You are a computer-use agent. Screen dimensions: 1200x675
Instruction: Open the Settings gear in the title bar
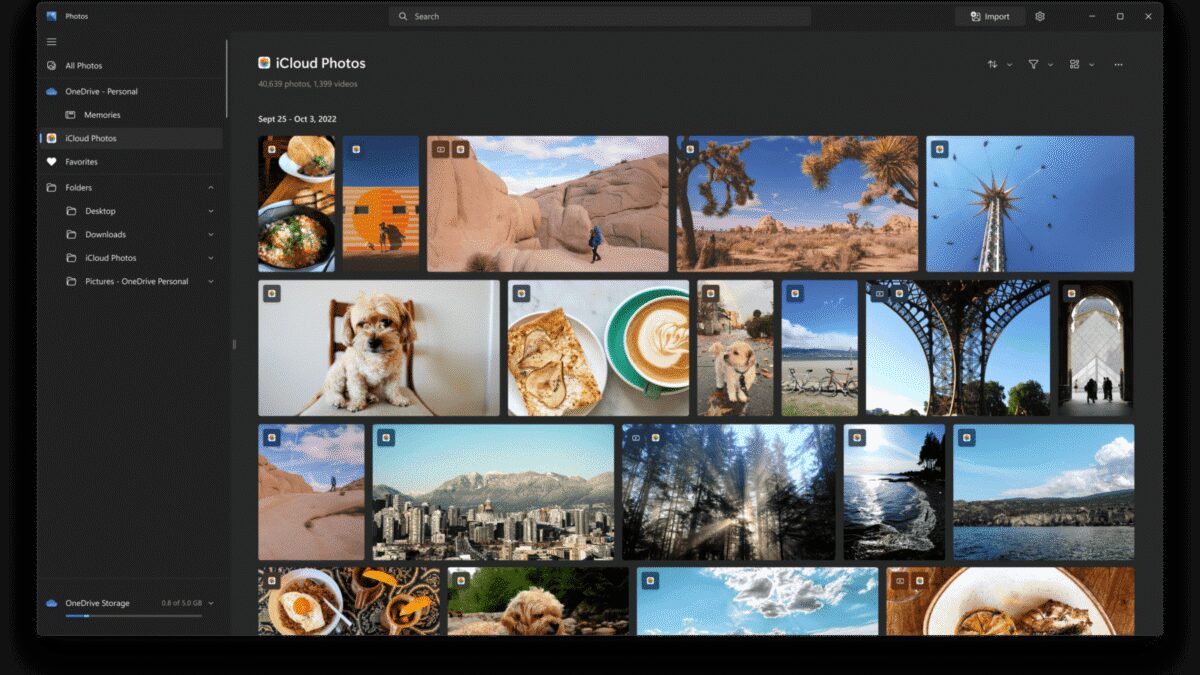(x=1038, y=16)
